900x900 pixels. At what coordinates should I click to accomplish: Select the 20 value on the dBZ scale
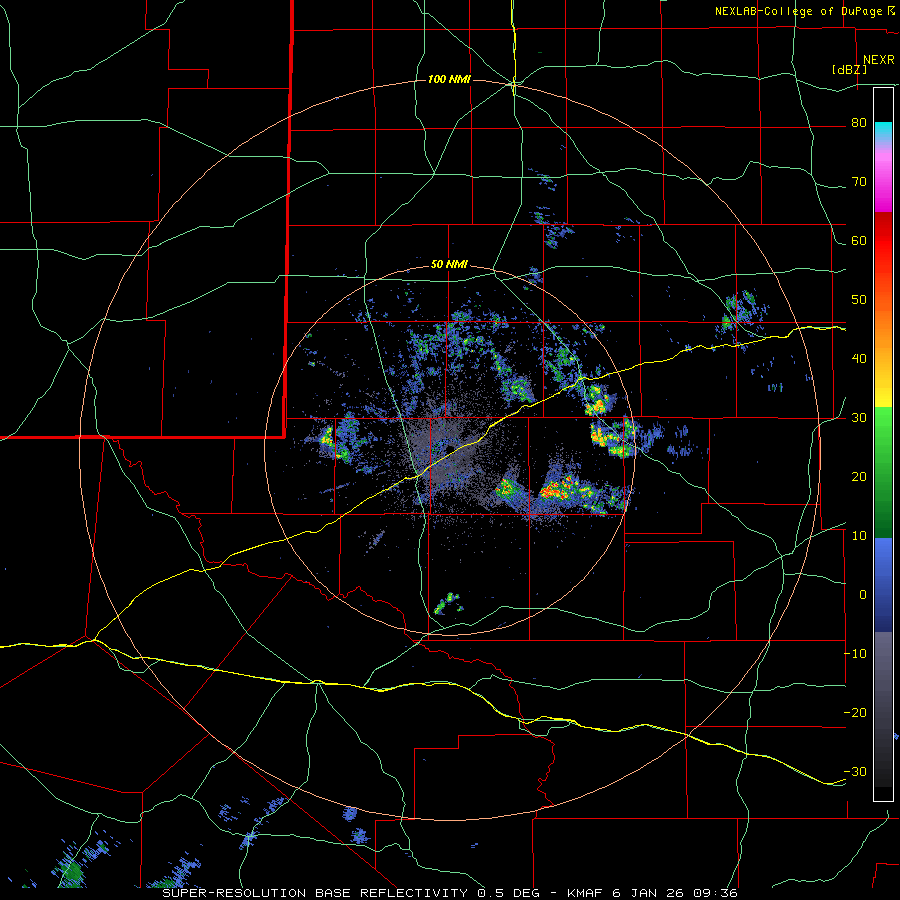pos(859,476)
